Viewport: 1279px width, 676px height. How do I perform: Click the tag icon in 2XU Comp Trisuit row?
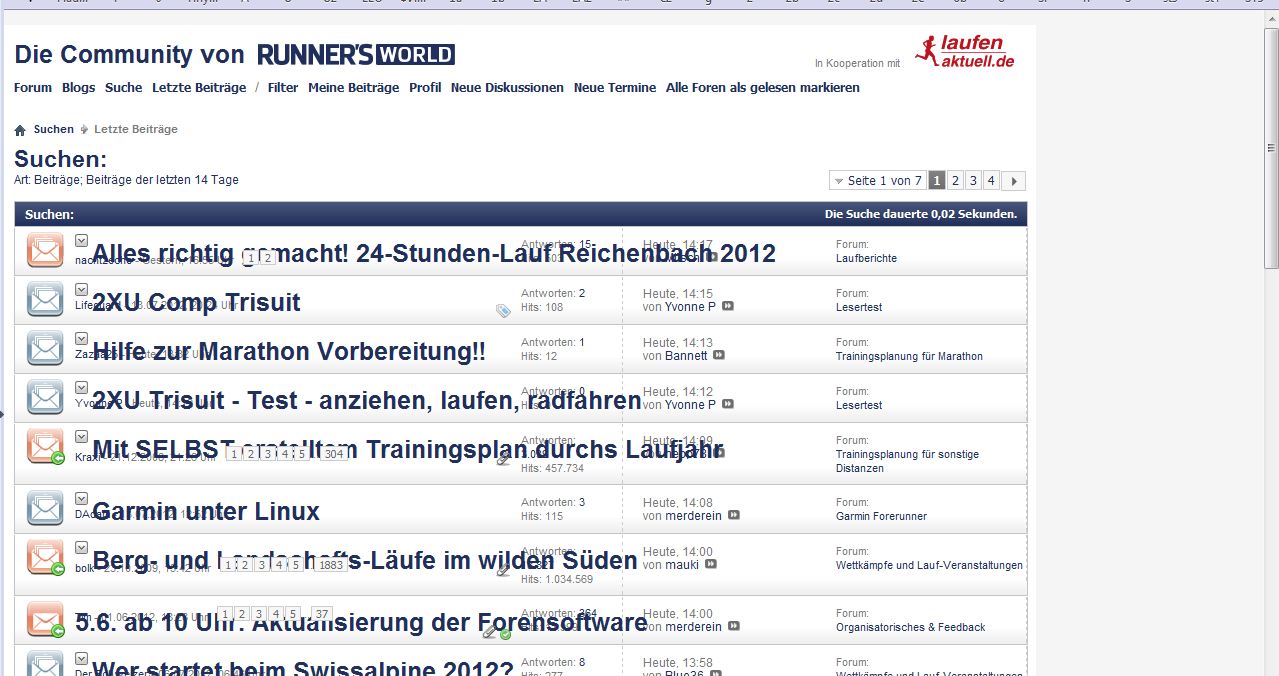(503, 311)
